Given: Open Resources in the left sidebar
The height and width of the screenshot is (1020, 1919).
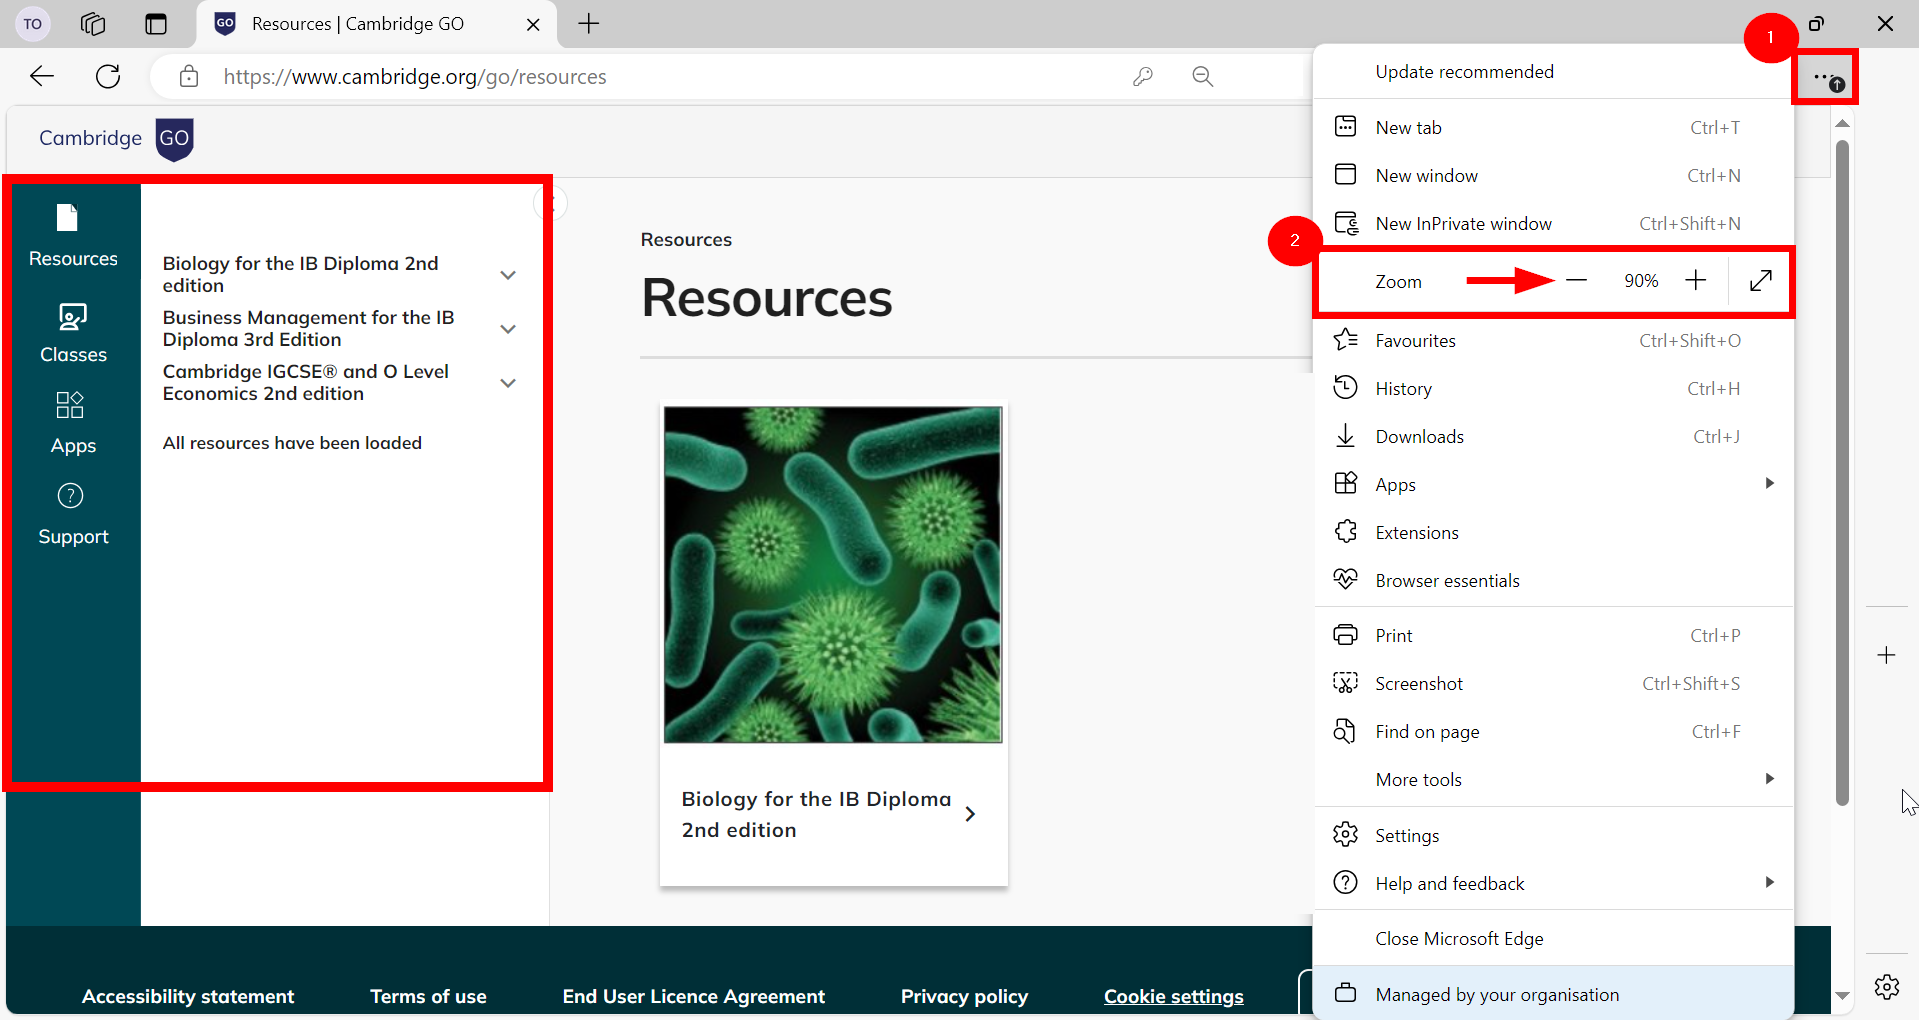Looking at the screenshot, I should pyautogui.click(x=73, y=236).
